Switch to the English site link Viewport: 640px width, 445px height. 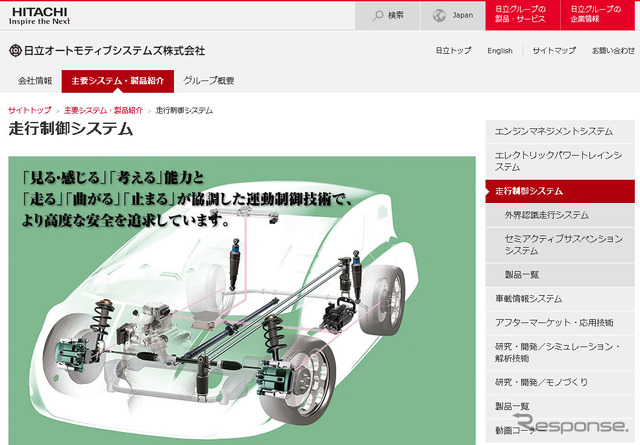click(x=500, y=51)
